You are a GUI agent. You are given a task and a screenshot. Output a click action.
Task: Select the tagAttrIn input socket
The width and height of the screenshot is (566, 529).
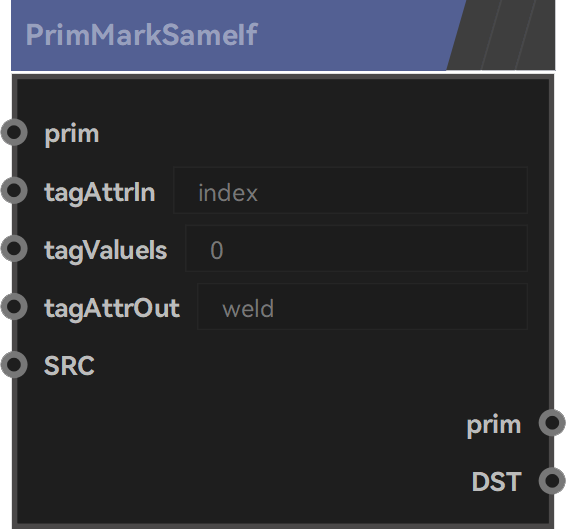tap(14, 190)
